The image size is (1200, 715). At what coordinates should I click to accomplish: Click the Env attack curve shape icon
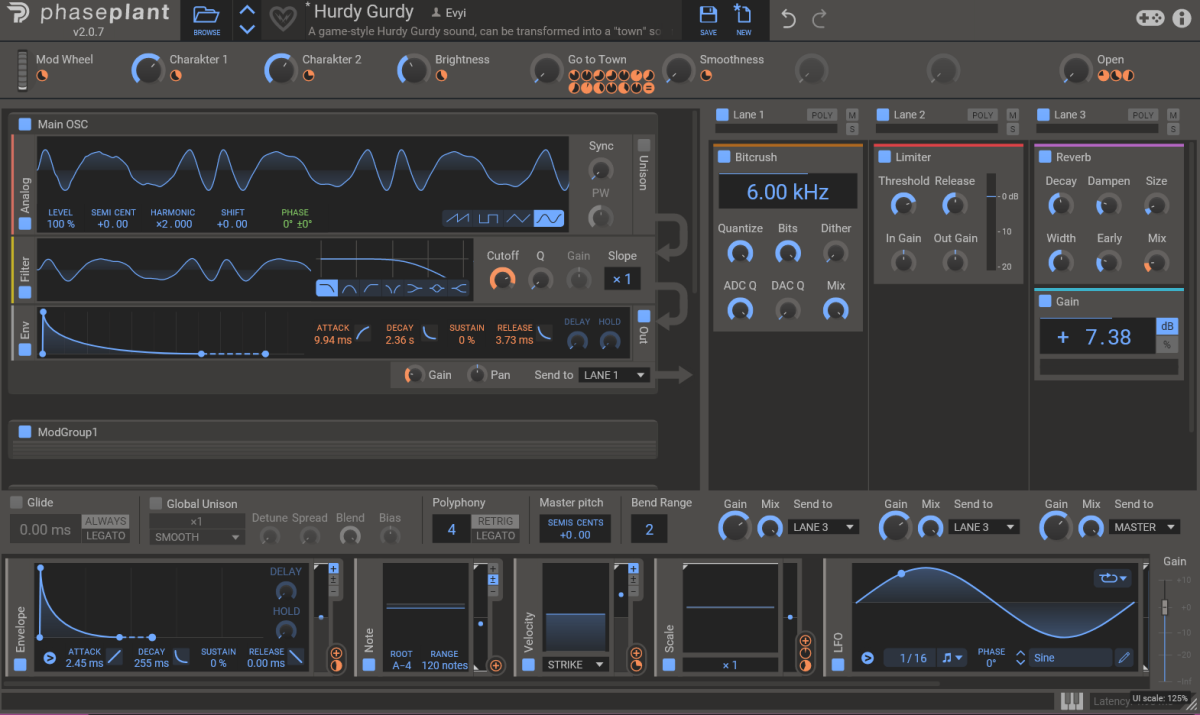[x=363, y=333]
